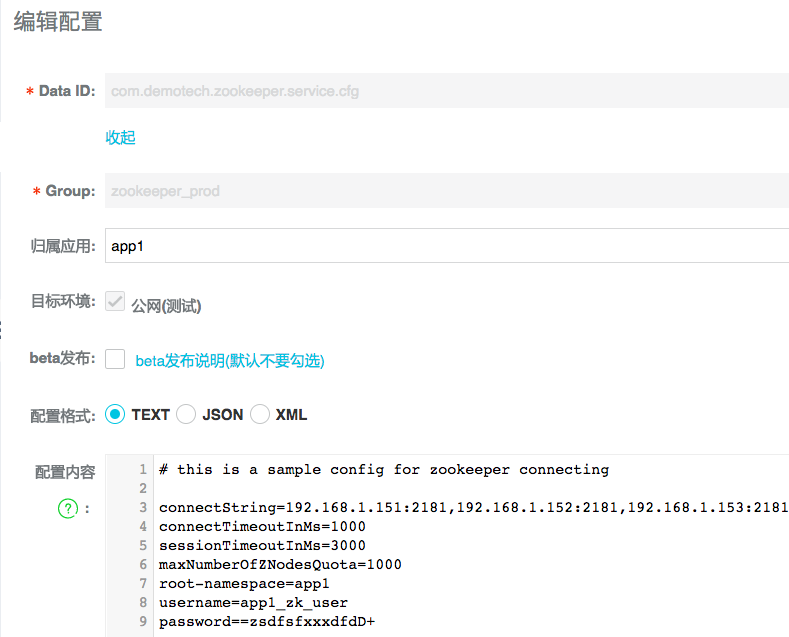Image resolution: width=789 pixels, height=637 pixels.
Task: Click the maxNumberOfZNodesQuota=1000 line
Action: [280, 565]
